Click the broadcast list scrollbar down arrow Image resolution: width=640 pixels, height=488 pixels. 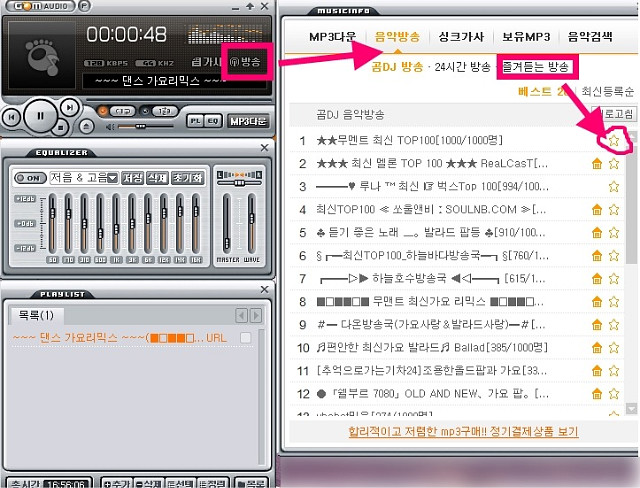(631, 408)
